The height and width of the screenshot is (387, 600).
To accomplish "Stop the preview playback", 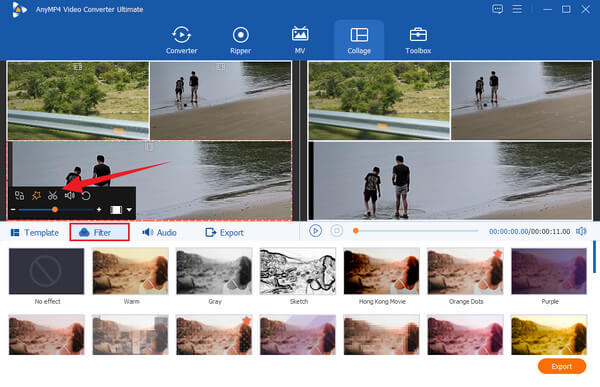I will click(x=337, y=231).
